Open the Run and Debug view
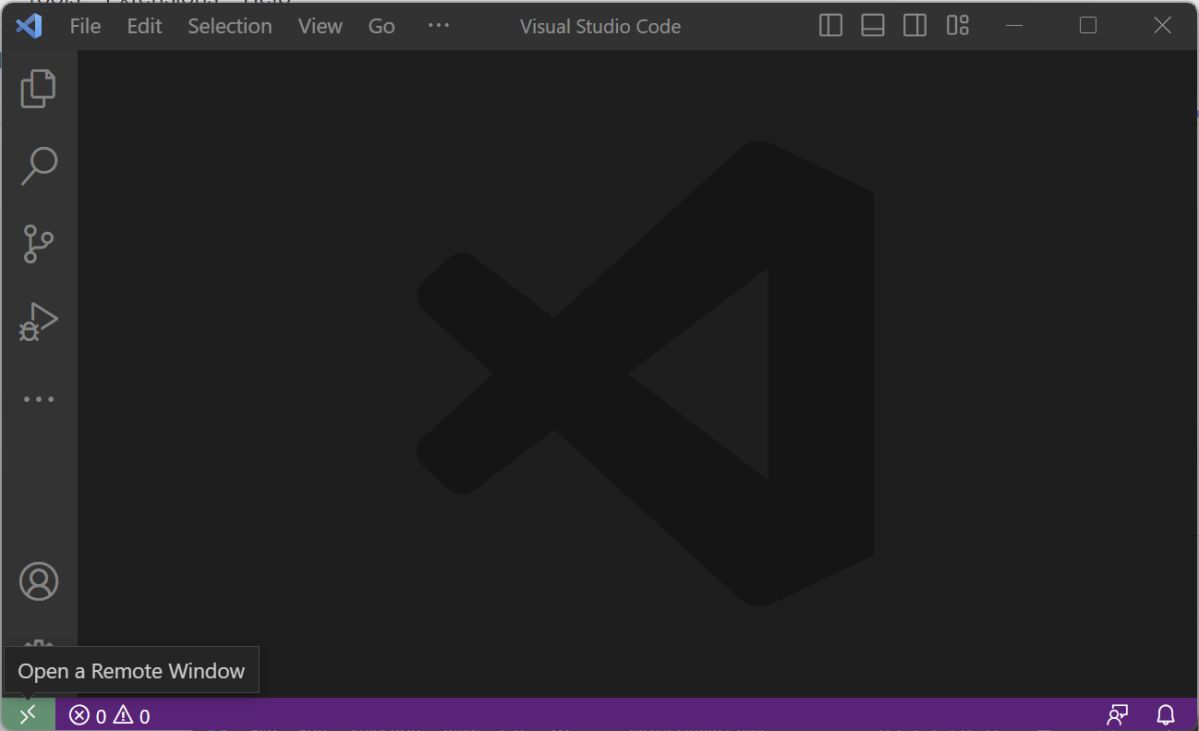Screen dimensions: 1199x731 [38, 321]
